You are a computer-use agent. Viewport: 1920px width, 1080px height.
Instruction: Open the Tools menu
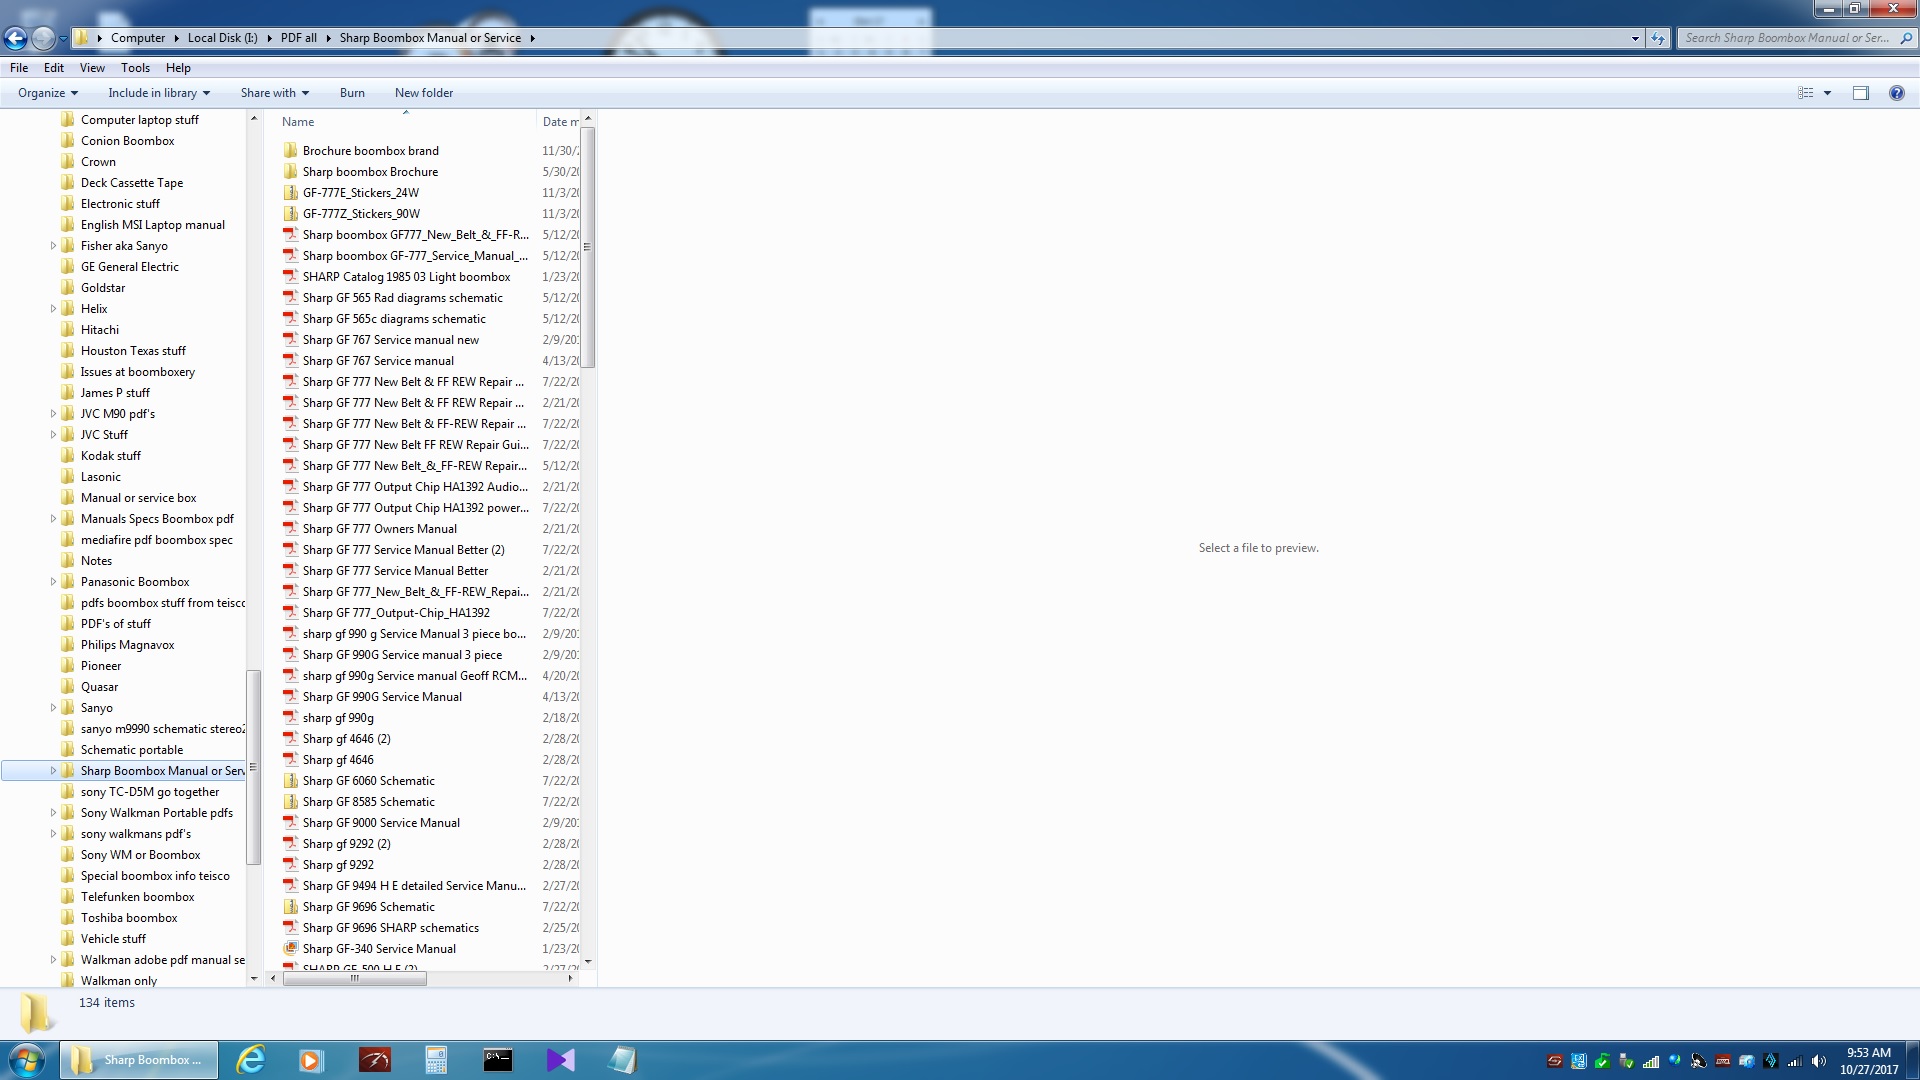click(135, 68)
